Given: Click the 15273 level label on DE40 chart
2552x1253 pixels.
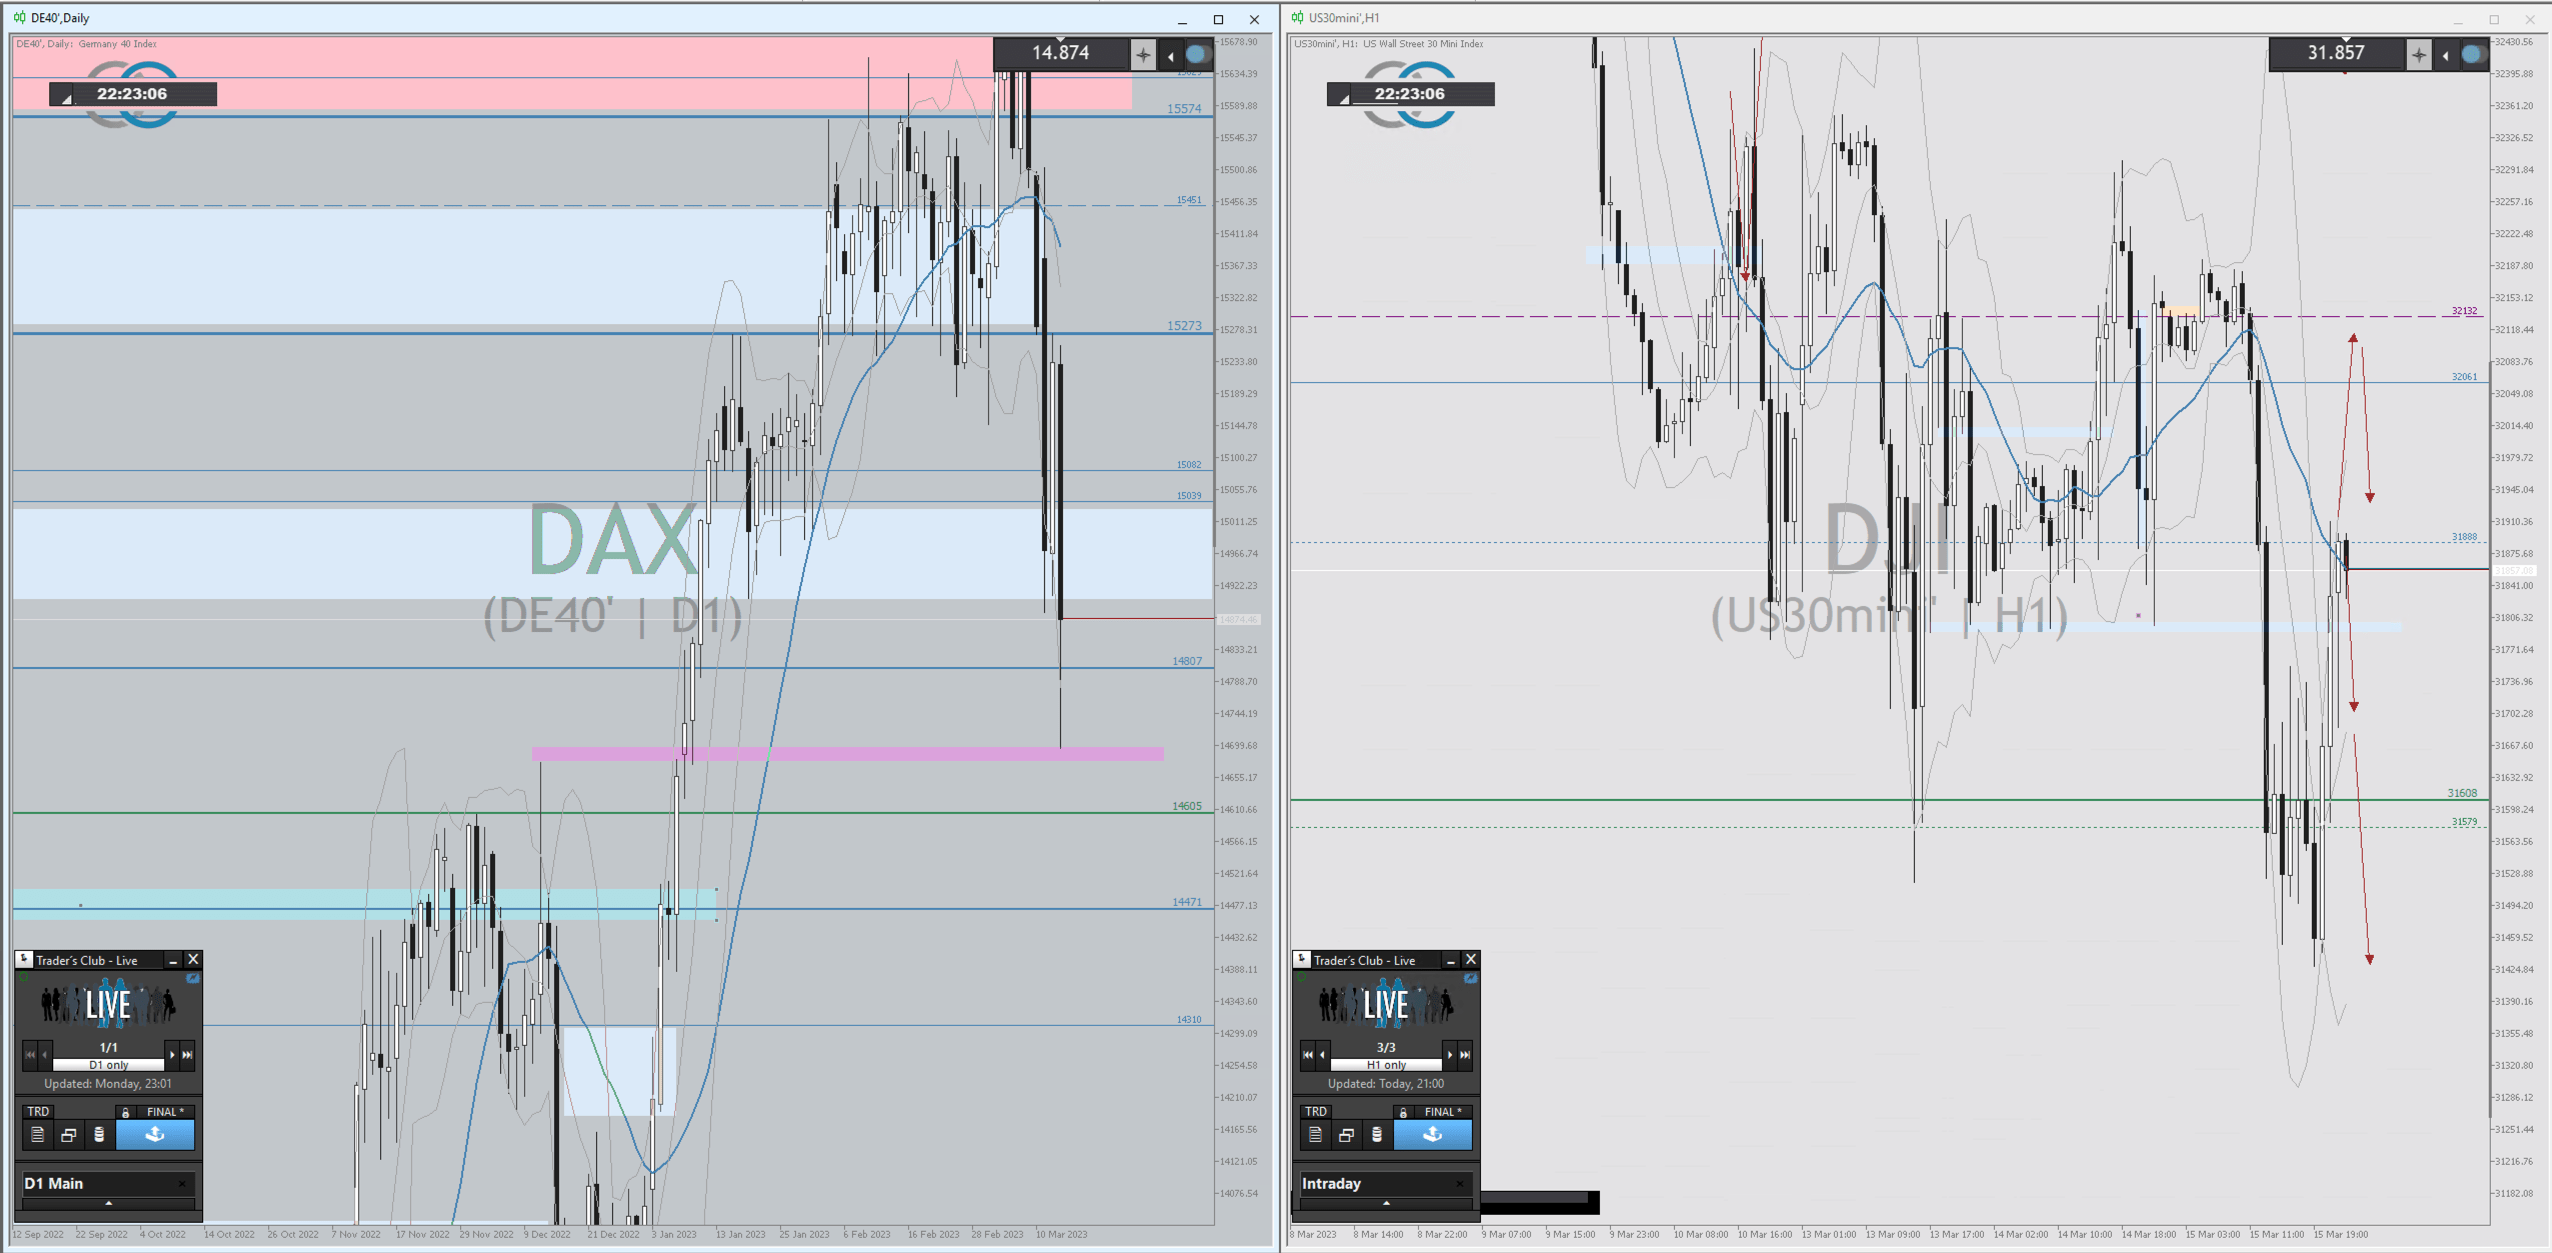Looking at the screenshot, I should pyautogui.click(x=1184, y=326).
